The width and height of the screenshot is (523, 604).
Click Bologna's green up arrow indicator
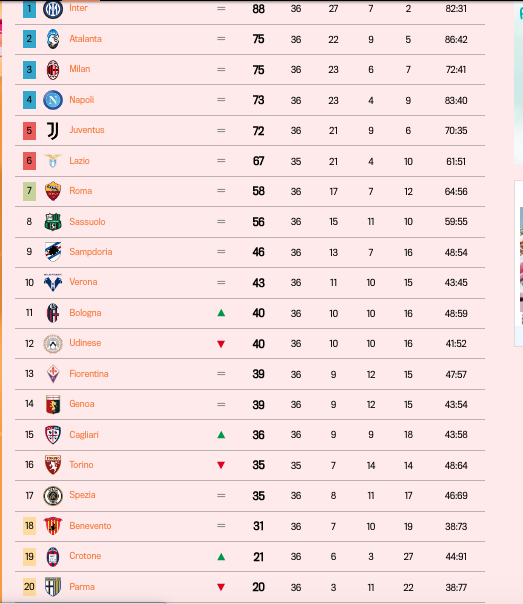click(221, 313)
